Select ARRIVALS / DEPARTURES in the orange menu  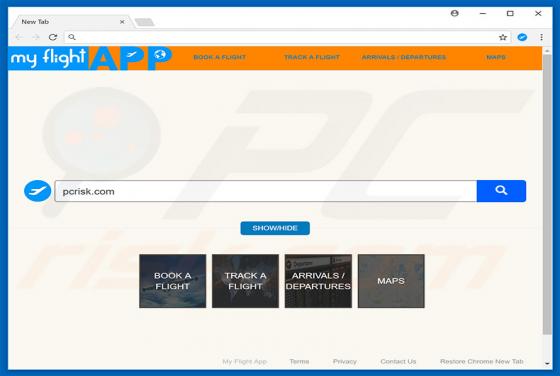pyautogui.click(x=404, y=57)
